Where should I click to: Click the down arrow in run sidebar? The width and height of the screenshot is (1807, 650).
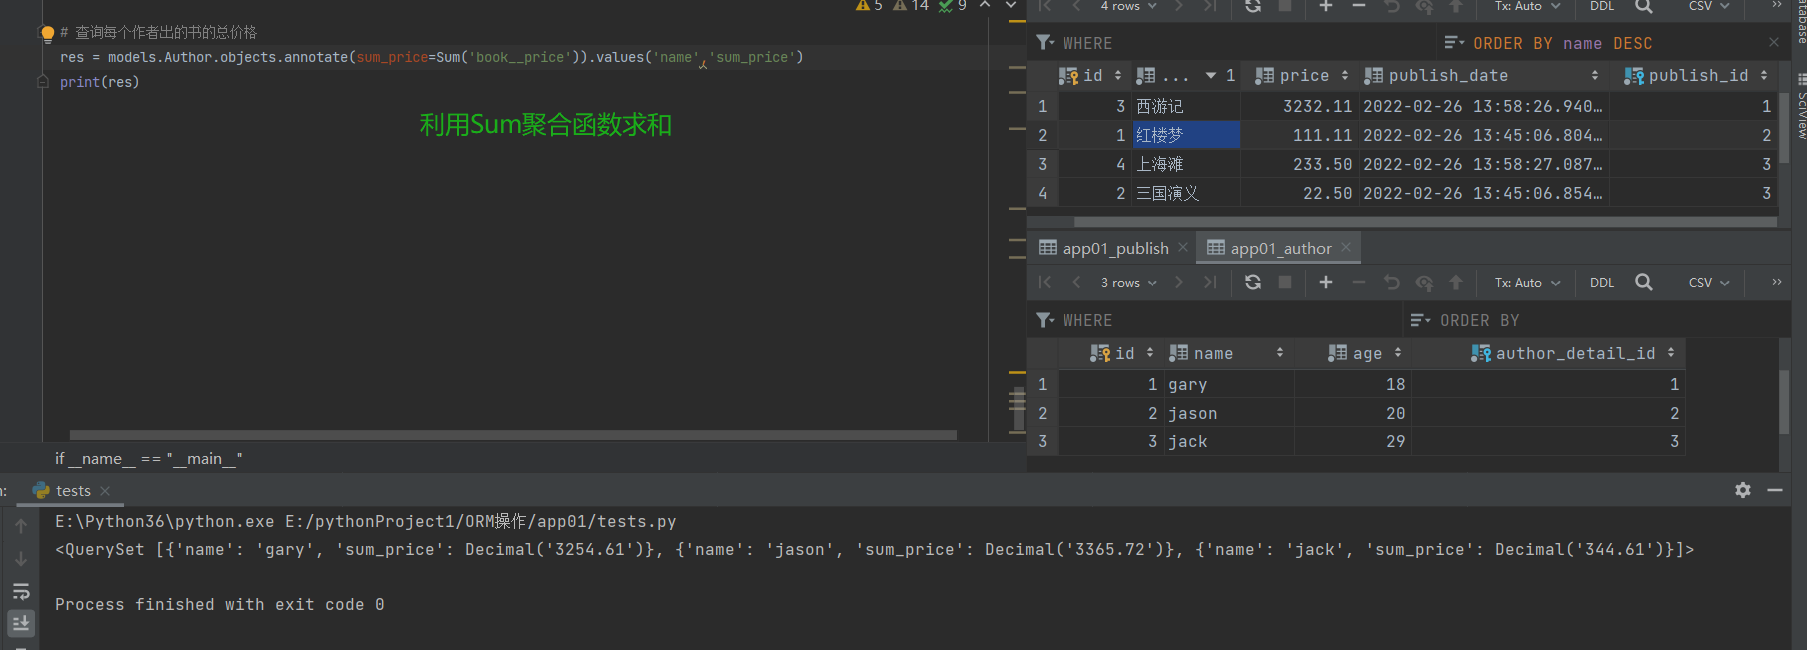pyautogui.click(x=21, y=559)
